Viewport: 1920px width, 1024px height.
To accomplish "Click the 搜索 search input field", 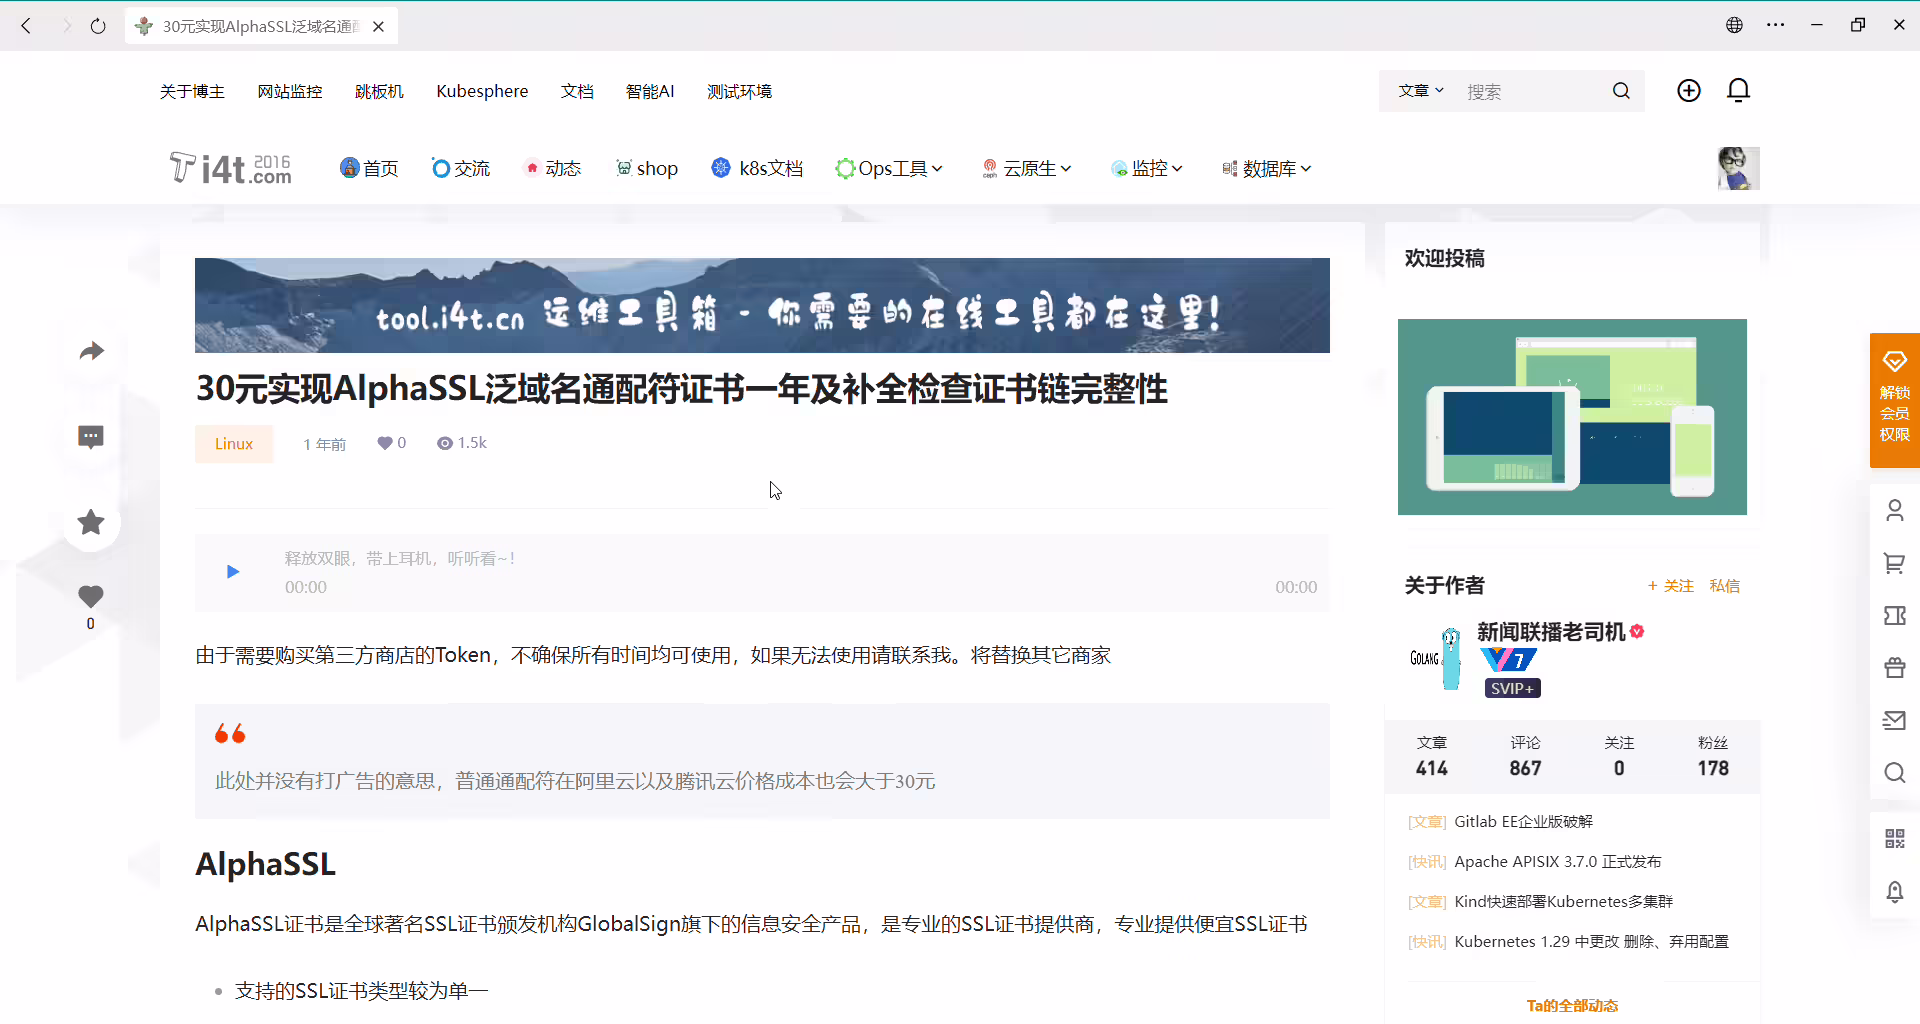I will [x=1530, y=91].
